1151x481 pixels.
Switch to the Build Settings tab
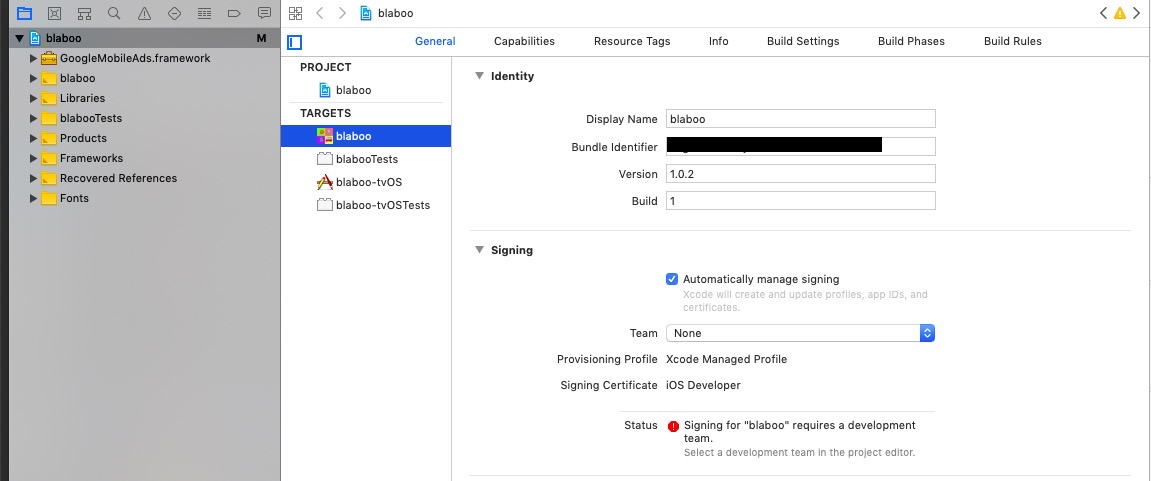pos(803,41)
